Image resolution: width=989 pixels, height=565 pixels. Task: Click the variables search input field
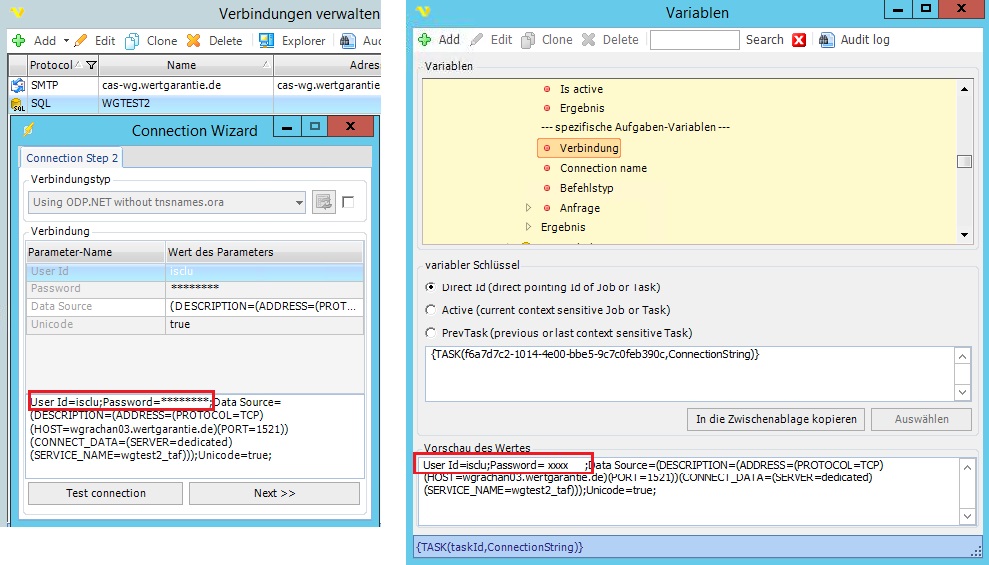(x=694, y=40)
